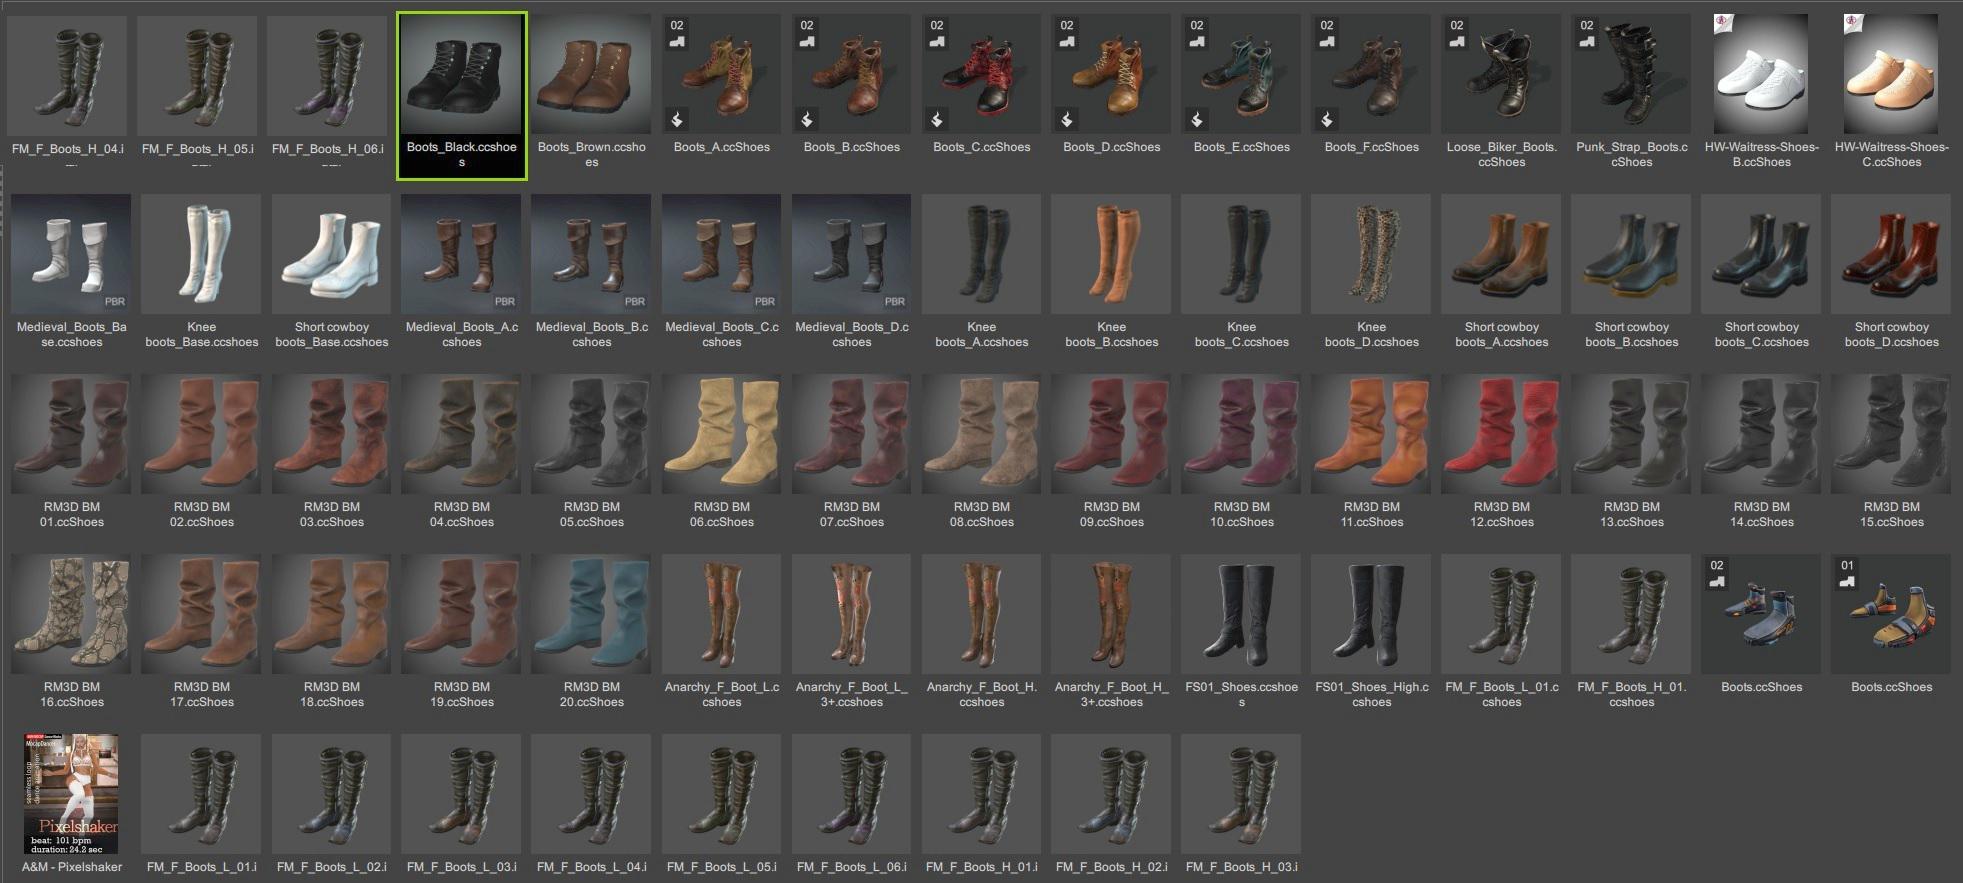
Task: Click the PBR badge on Medieval_Boots_A
Action: pyautogui.click(x=505, y=301)
